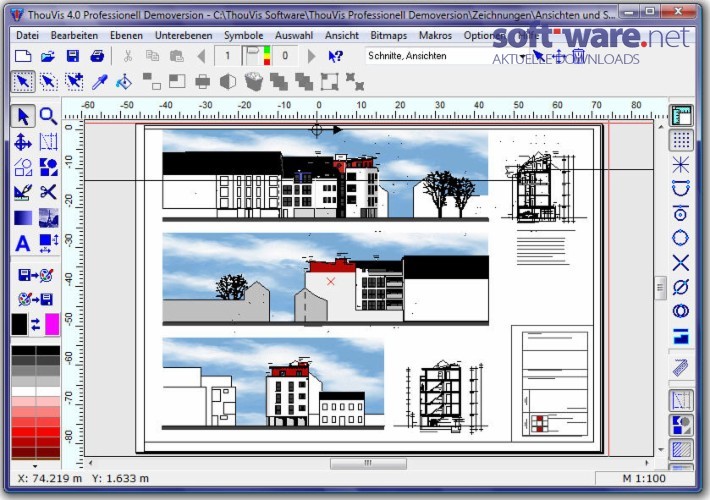Pick the magenta background color swatch
Screen dimensions: 710x500
click(52, 324)
